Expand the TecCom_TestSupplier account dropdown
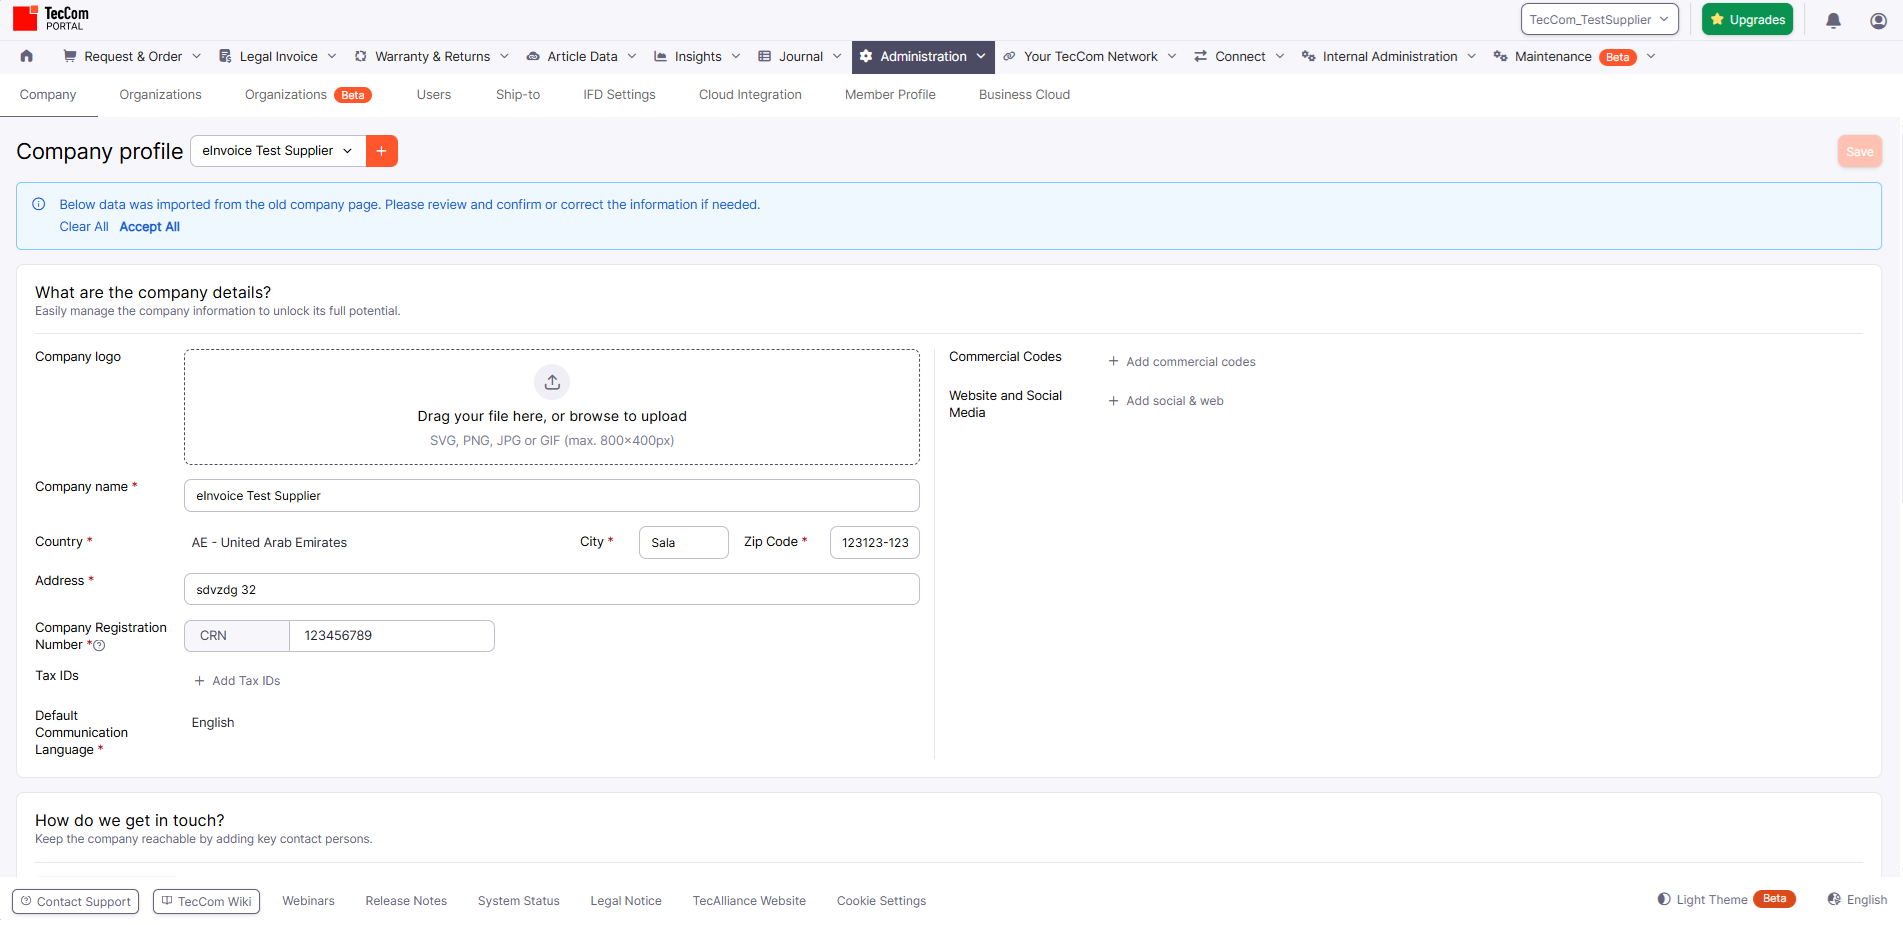The width and height of the screenshot is (1903, 925). 1599,20
